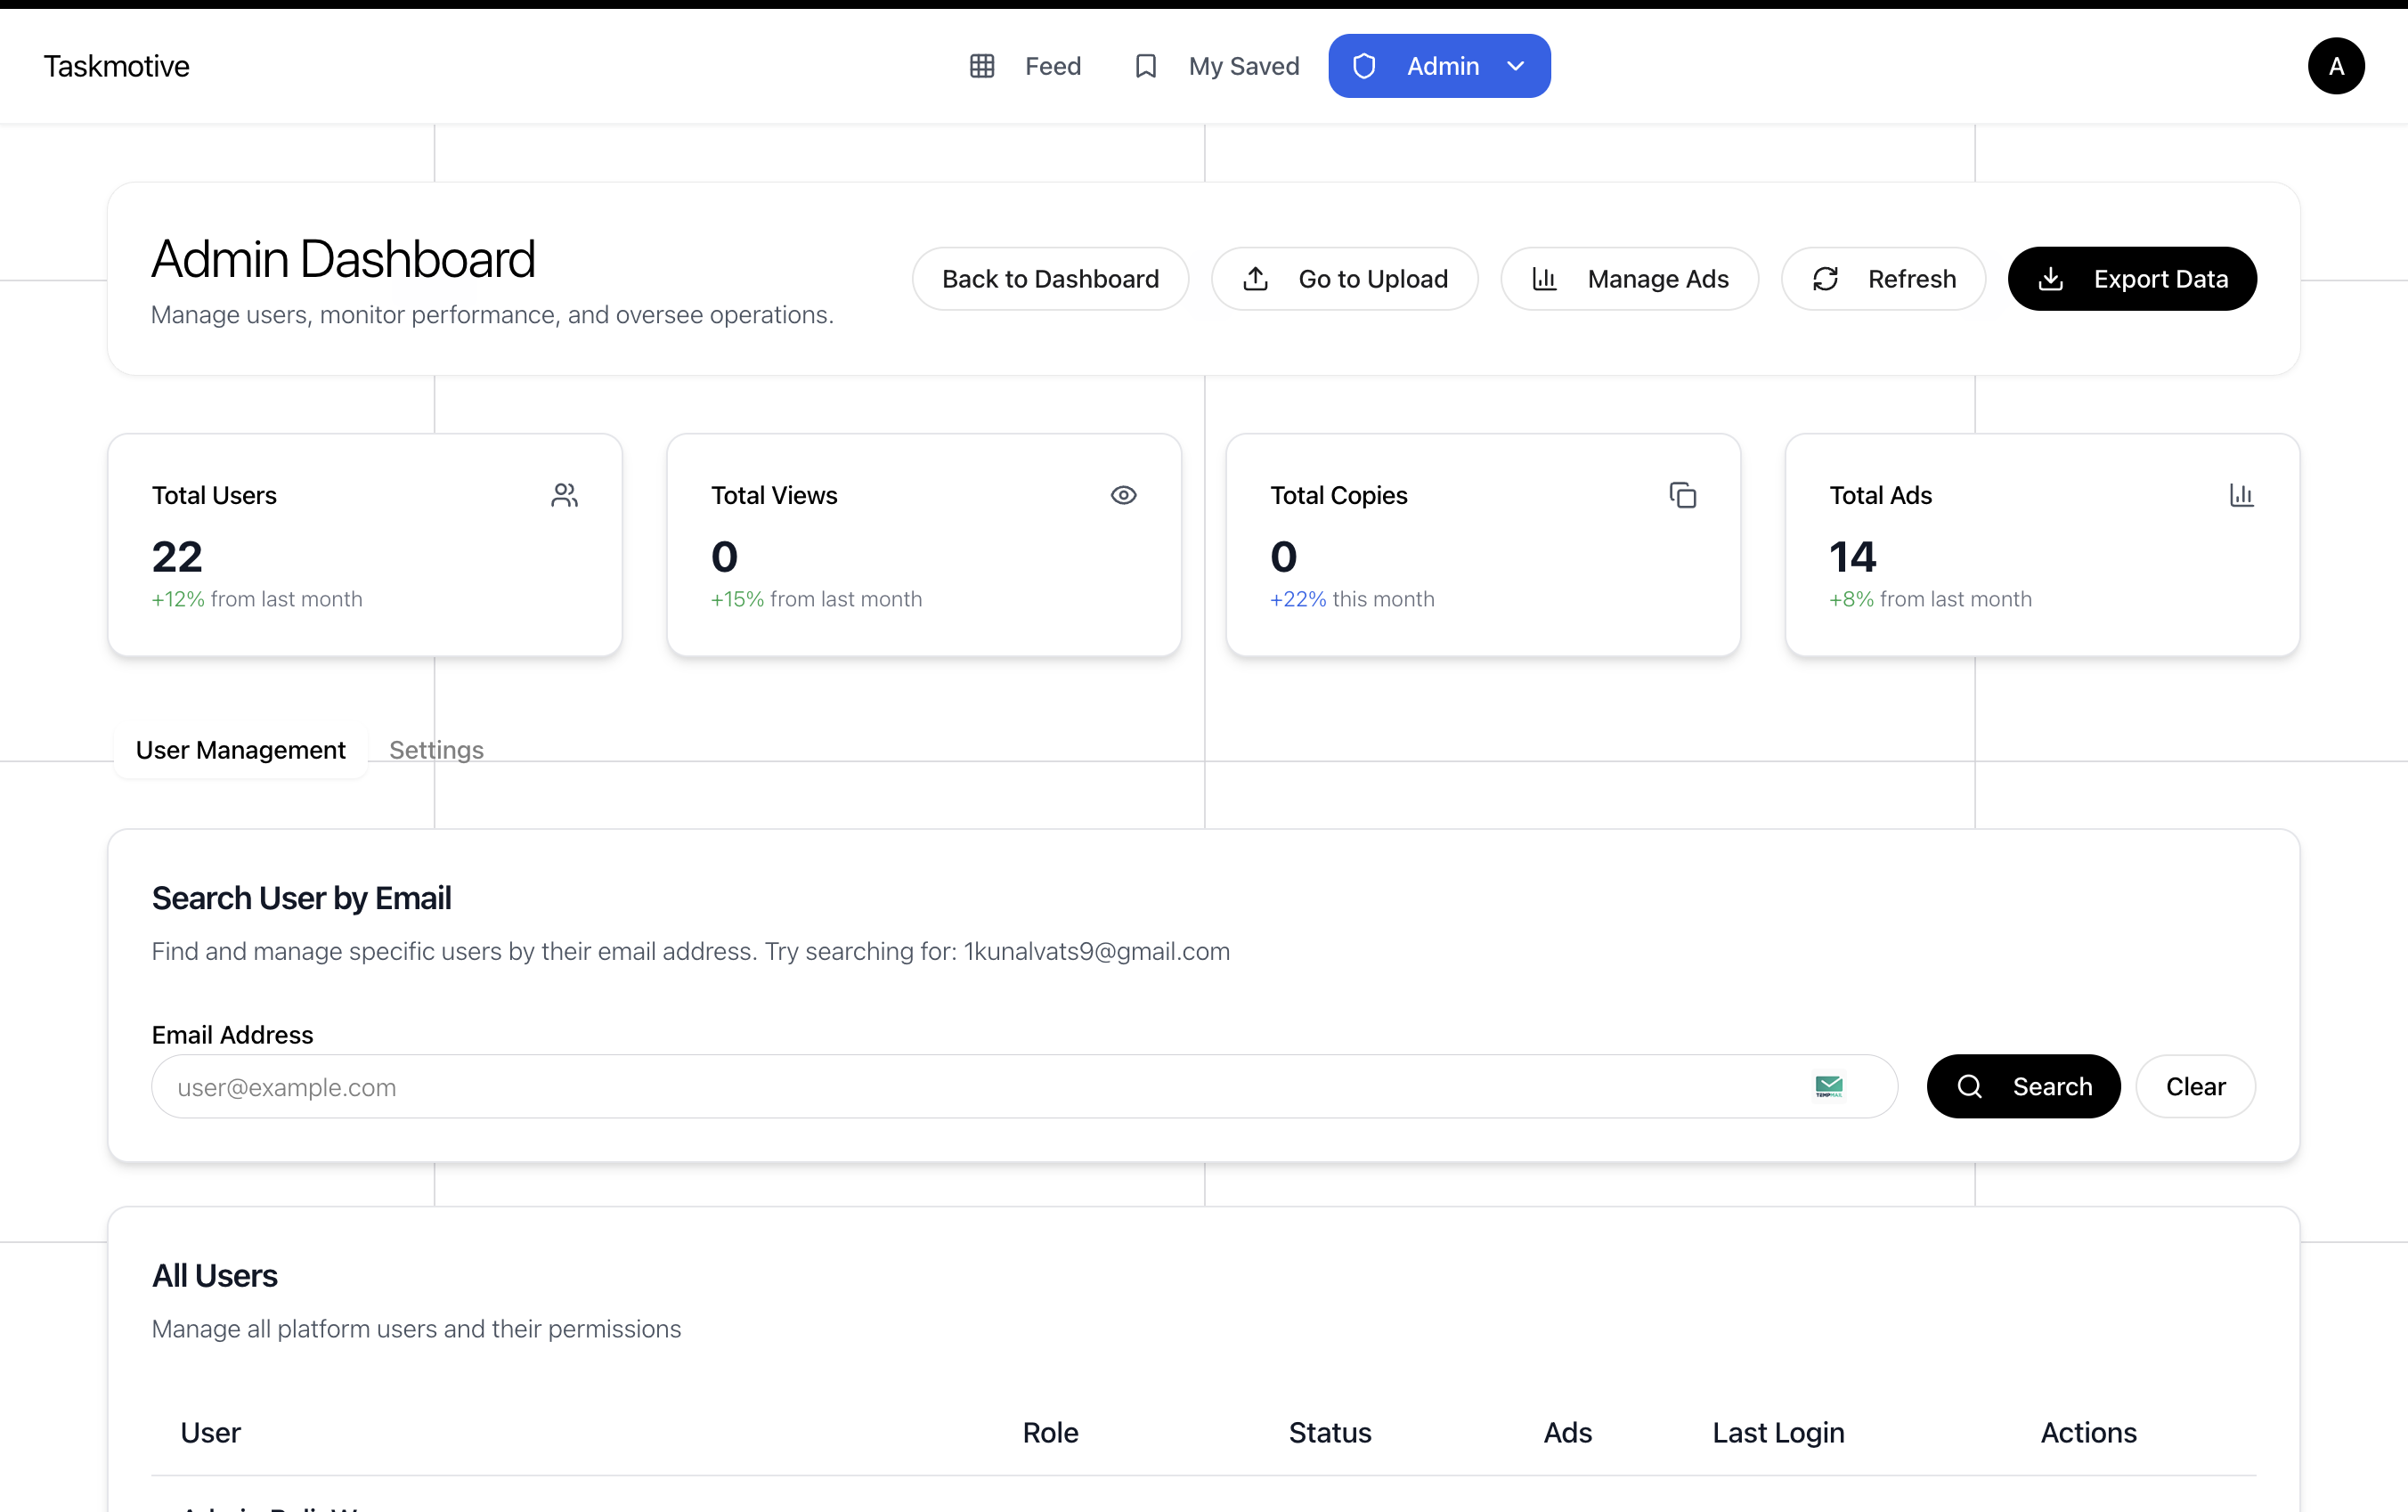Click the Refresh button
This screenshot has width=2408, height=1512.
[1883, 279]
